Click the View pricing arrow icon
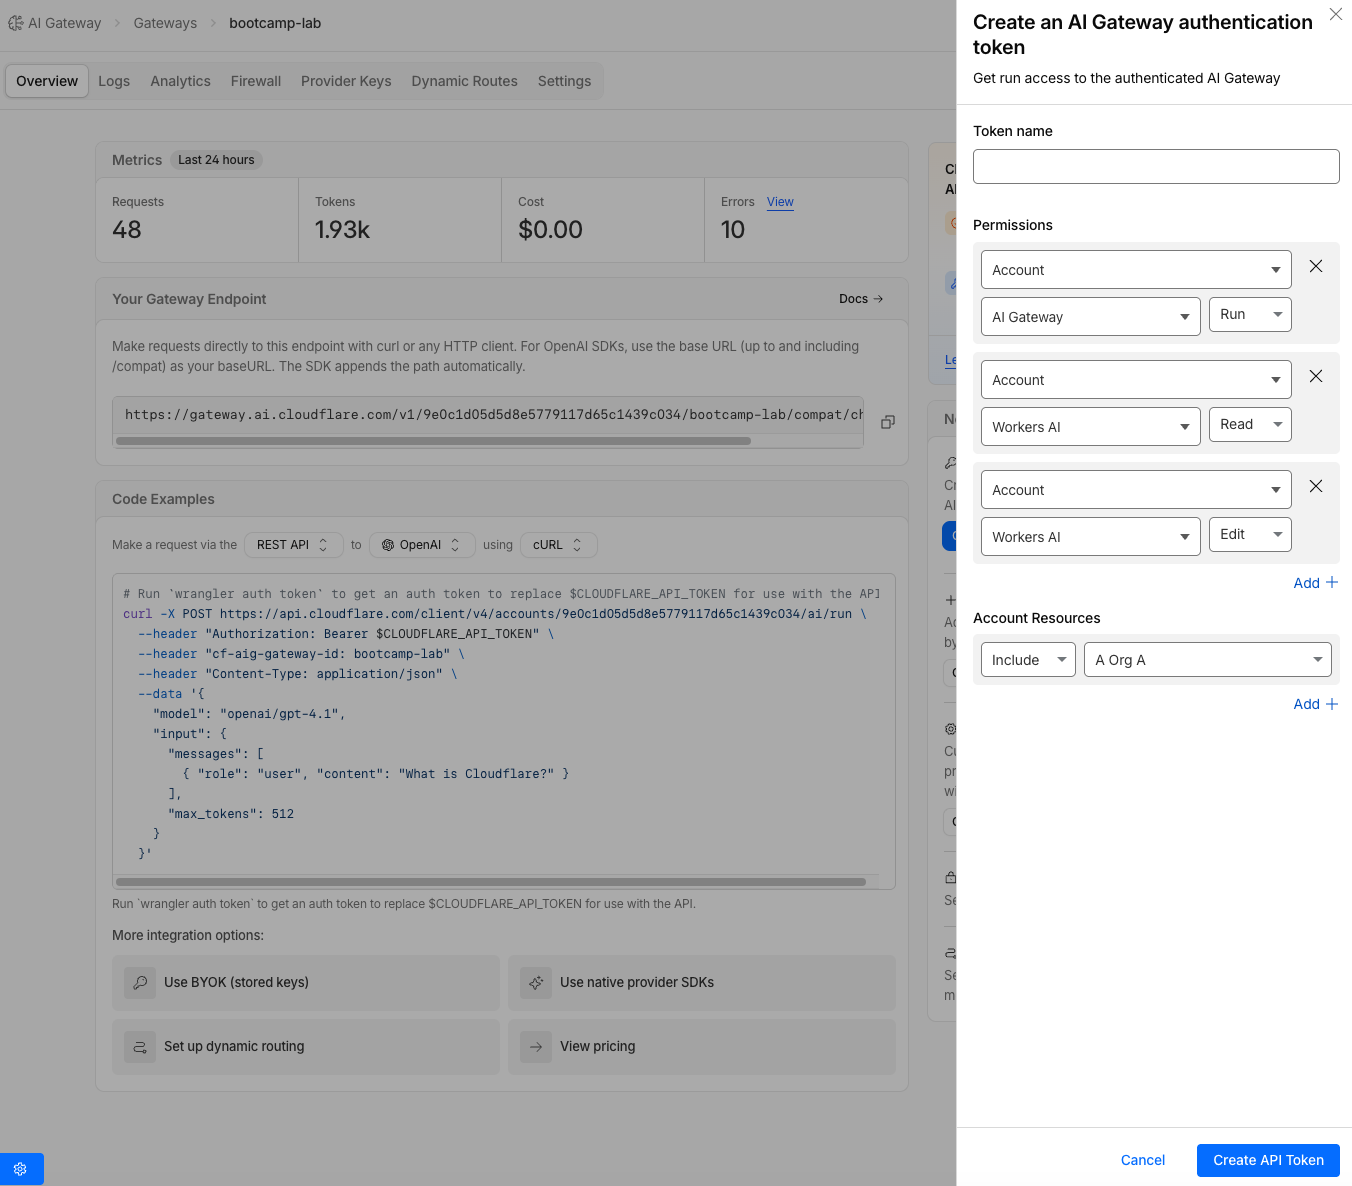This screenshot has width=1352, height=1186. click(536, 1046)
